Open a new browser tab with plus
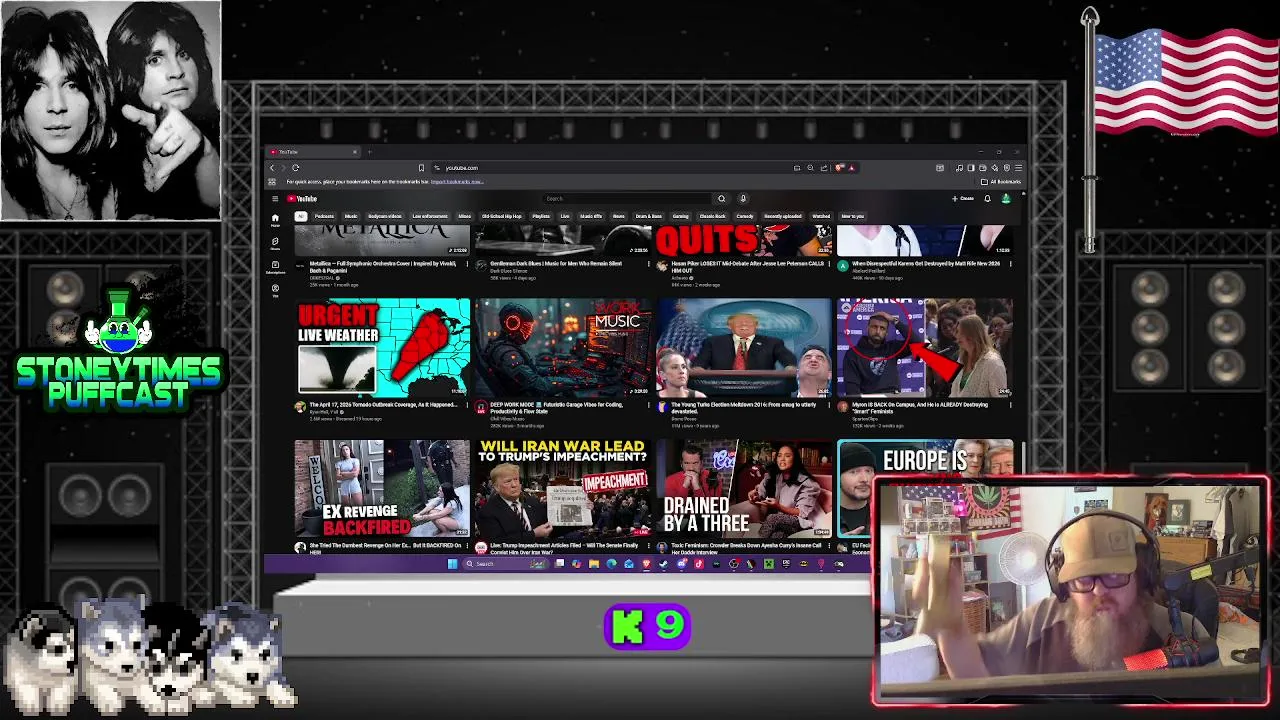The width and height of the screenshot is (1280, 720). click(370, 151)
